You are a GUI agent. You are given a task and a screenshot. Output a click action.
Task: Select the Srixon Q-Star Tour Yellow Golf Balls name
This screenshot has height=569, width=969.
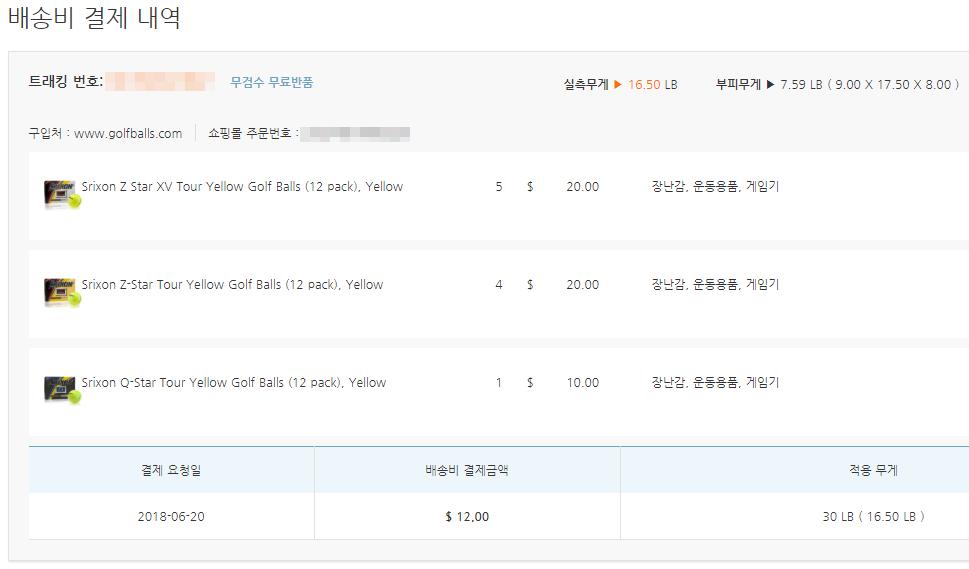233,383
